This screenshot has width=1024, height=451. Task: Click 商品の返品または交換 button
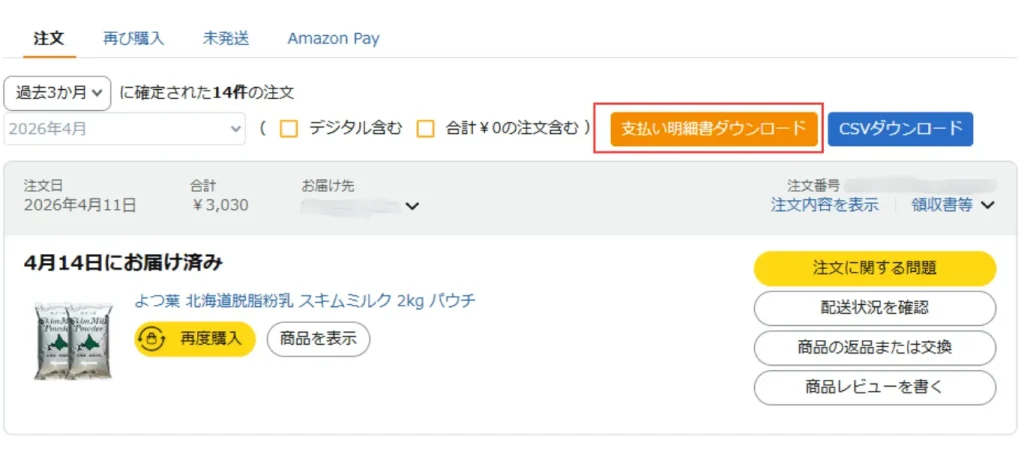tap(874, 347)
